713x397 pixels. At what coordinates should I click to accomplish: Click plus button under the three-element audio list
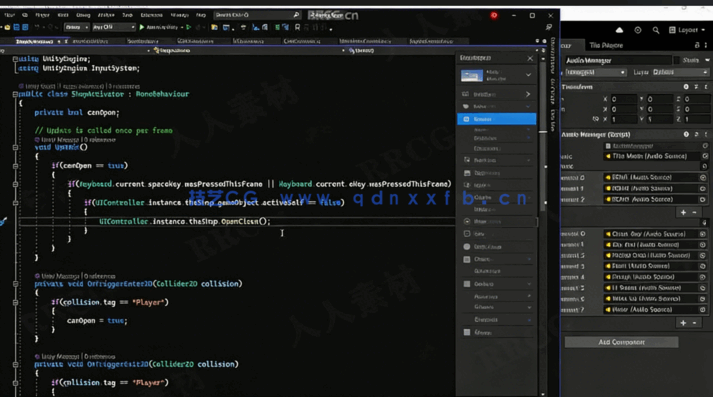coord(683,212)
